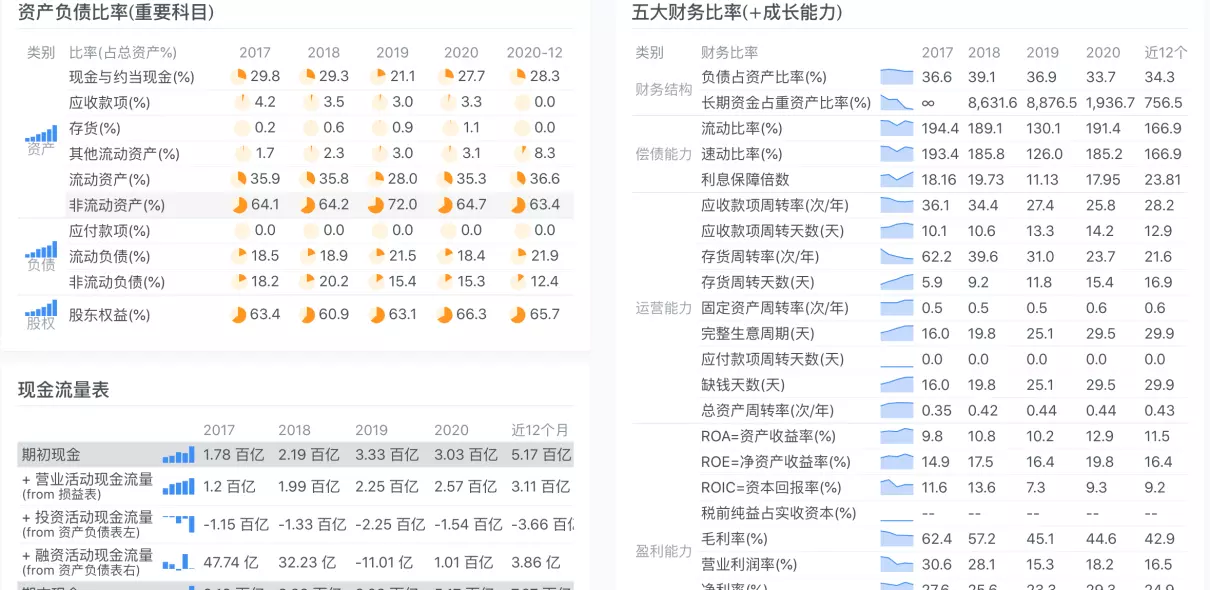1210x590 pixels.
Task: Open the 完整生意周期(天) sparkline
Action: coord(897,333)
